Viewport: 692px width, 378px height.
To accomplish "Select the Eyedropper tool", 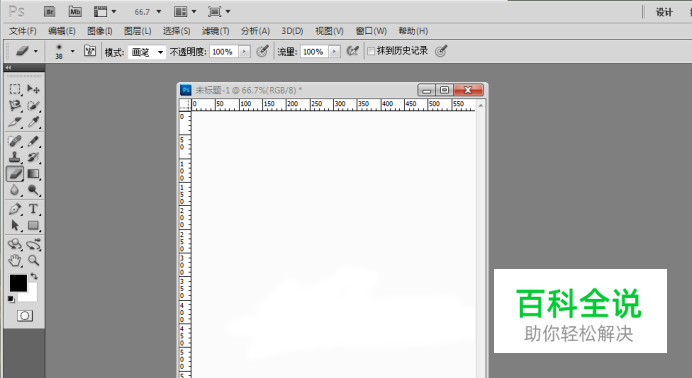I will [x=33, y=122].
